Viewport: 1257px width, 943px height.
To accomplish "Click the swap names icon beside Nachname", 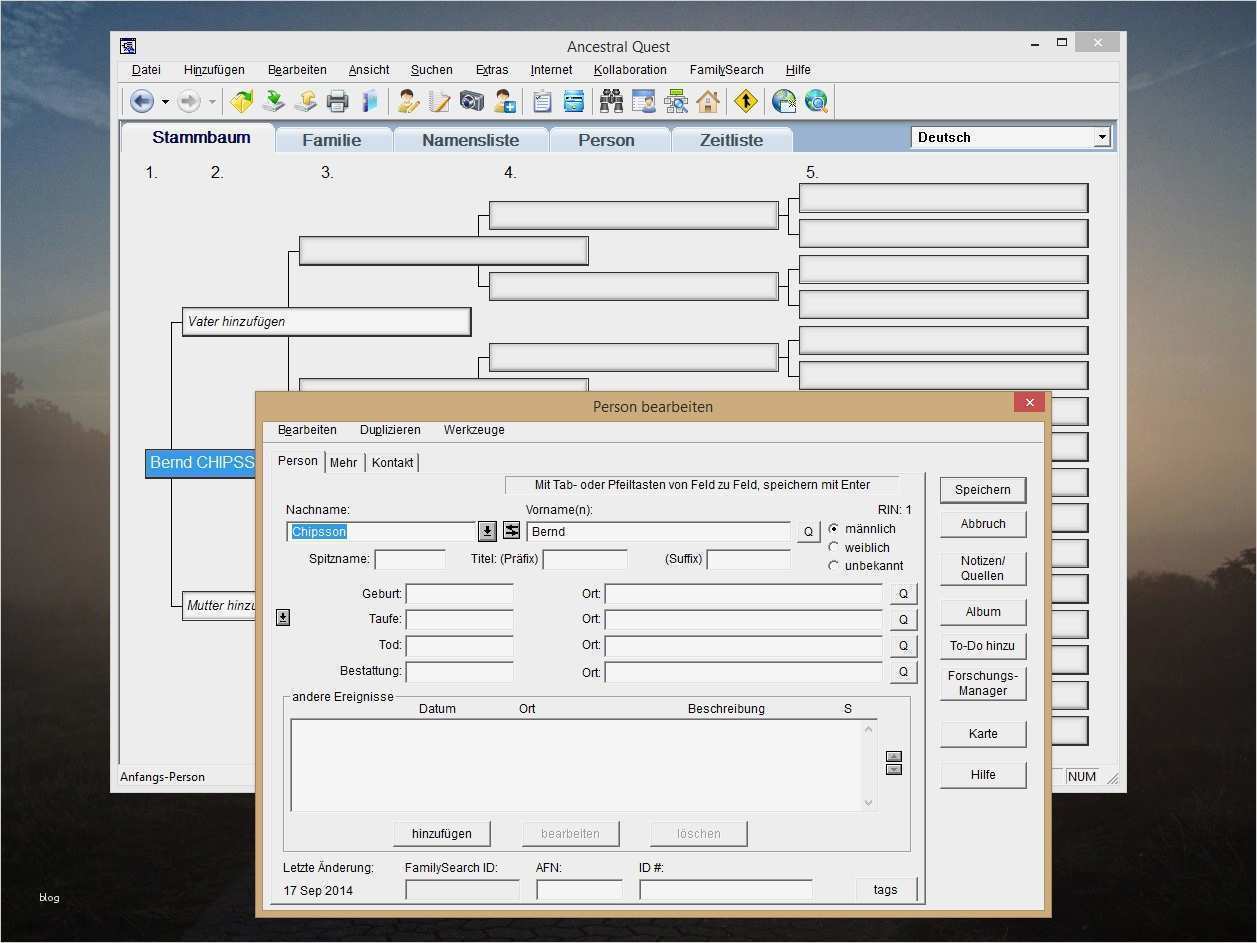I will 511,531.
